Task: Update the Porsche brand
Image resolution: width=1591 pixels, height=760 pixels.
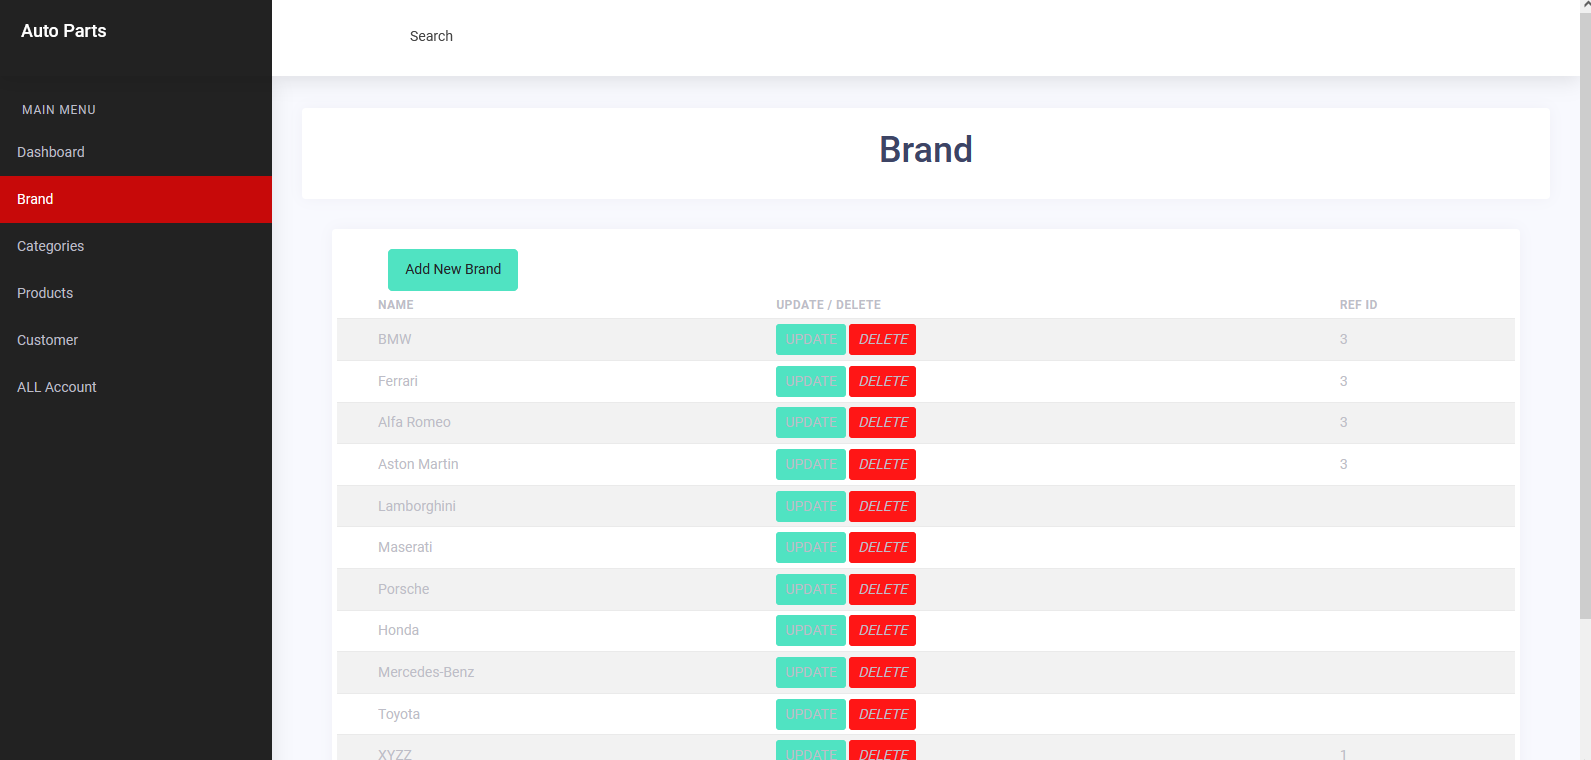Action: (811, 590)
